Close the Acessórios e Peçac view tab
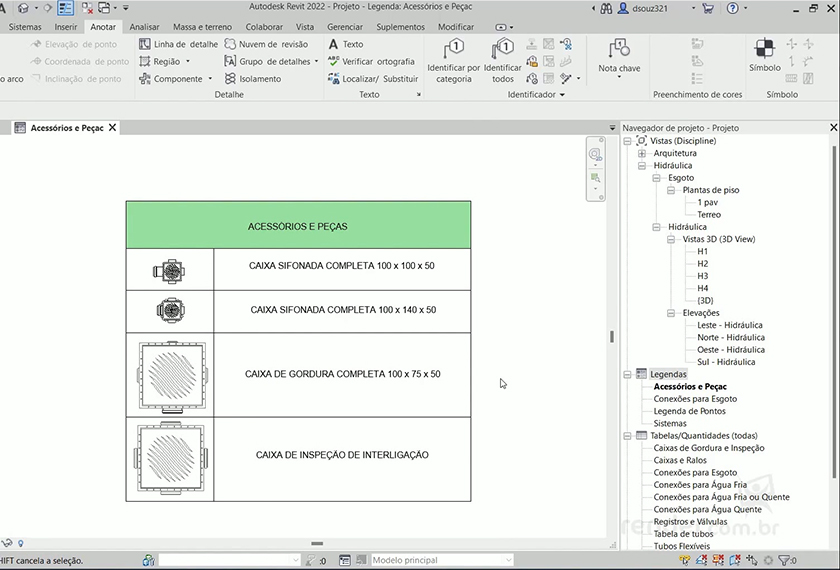Screen dimensions: 840x570 coord(113,128)
